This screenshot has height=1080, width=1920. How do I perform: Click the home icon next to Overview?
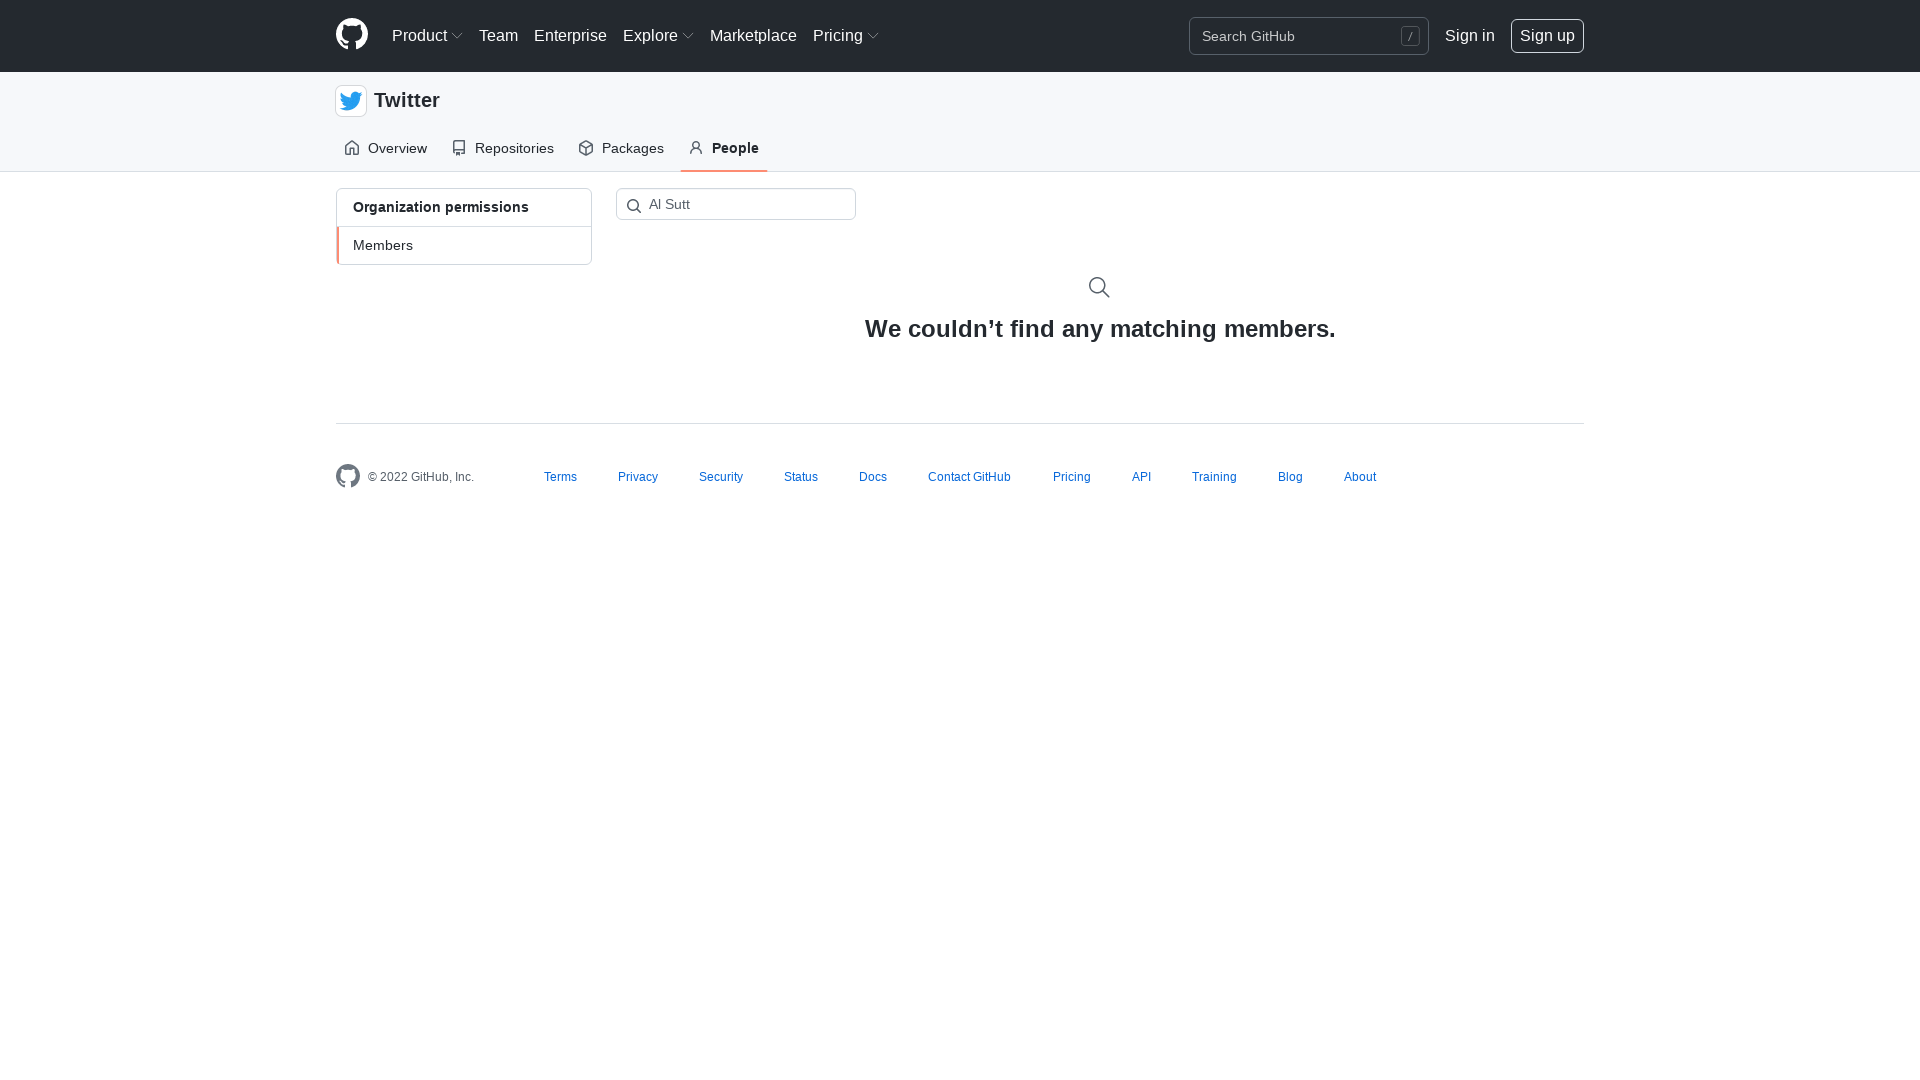(x=351, y=147)
